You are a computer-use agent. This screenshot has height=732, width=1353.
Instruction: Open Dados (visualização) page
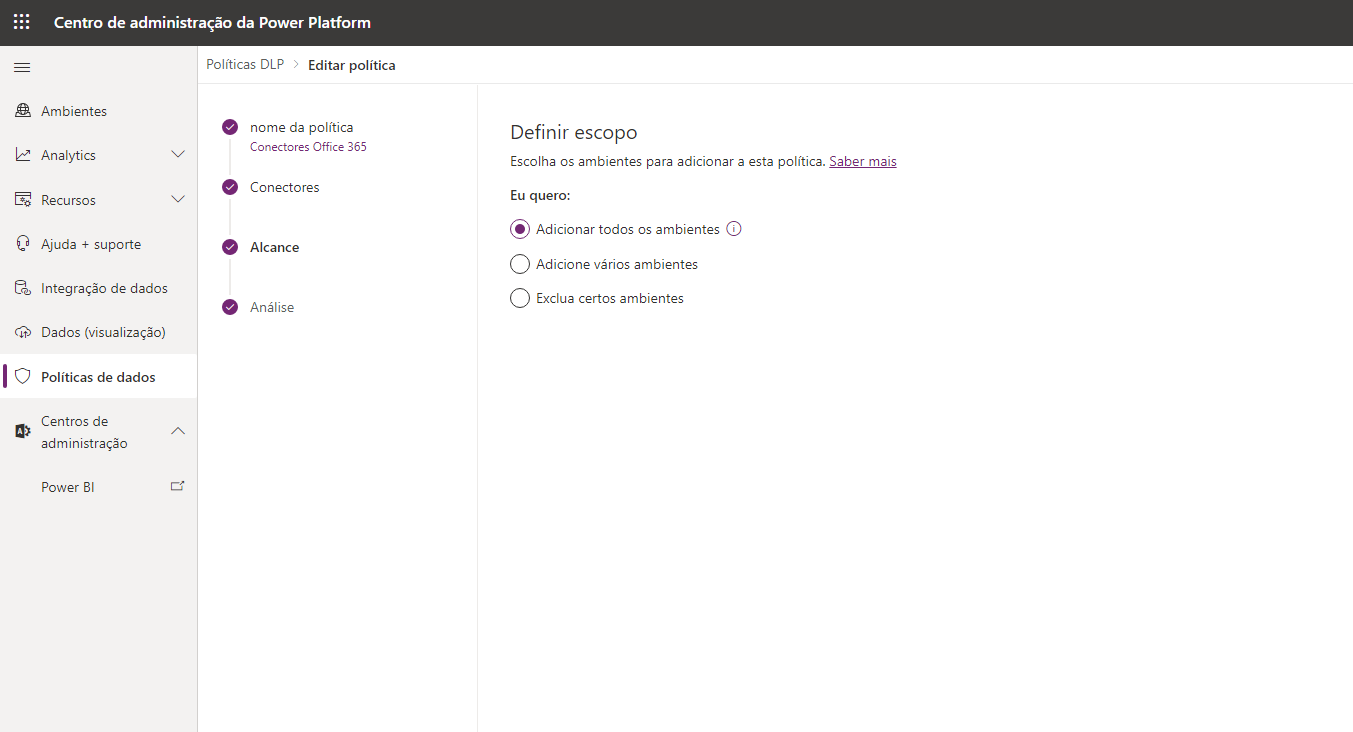point(99,332)
